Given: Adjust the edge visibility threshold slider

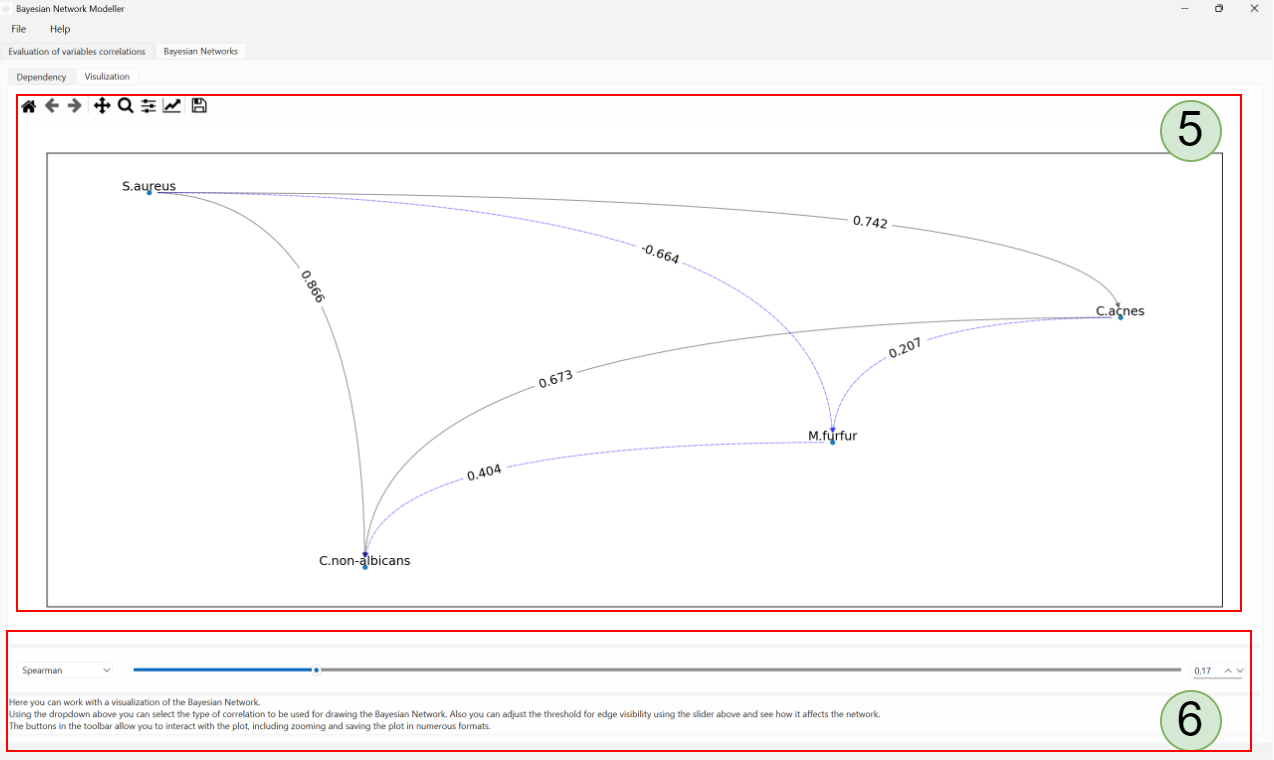Looking at the screenshot, I should tap(317, 670).
